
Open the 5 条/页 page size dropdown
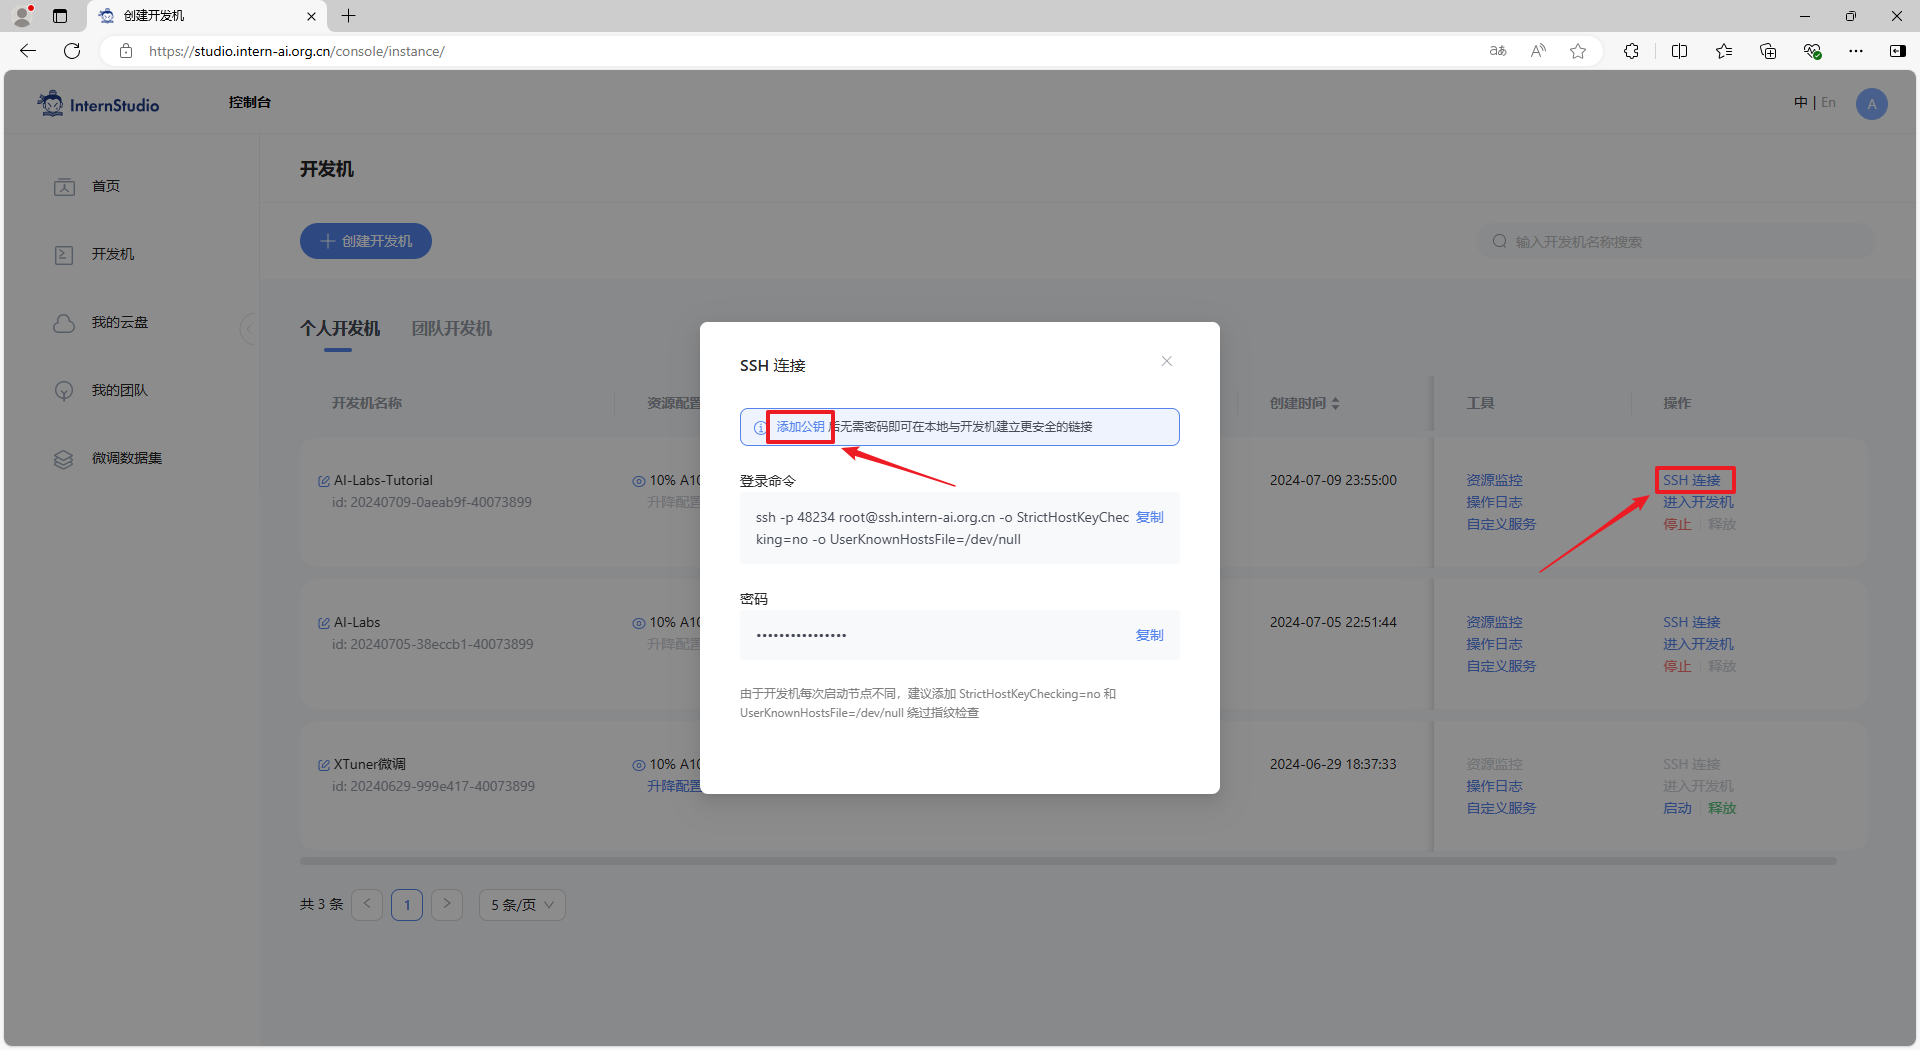522,904
